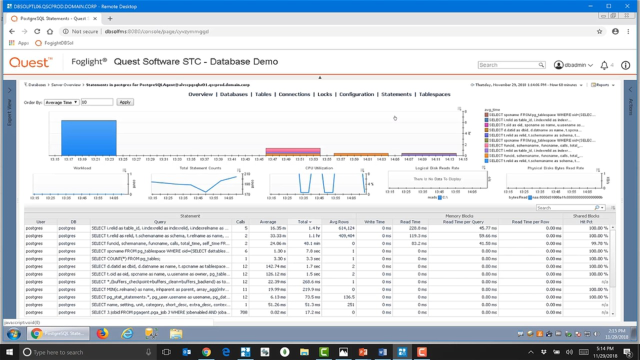Viewport: 640px width, 360px height.
Task: Open Task View on the Windows 10 taskbar
Action: [166, 352]
